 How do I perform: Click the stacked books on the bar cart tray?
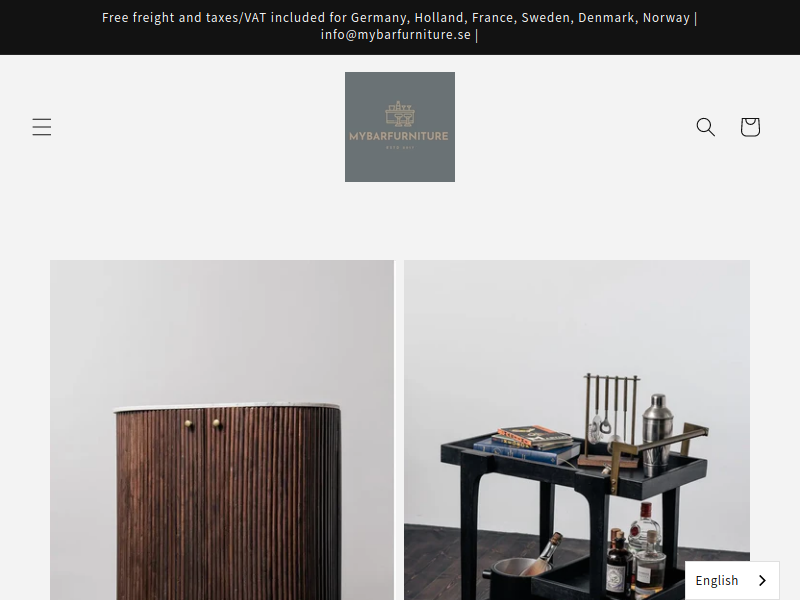coord(528,444)
